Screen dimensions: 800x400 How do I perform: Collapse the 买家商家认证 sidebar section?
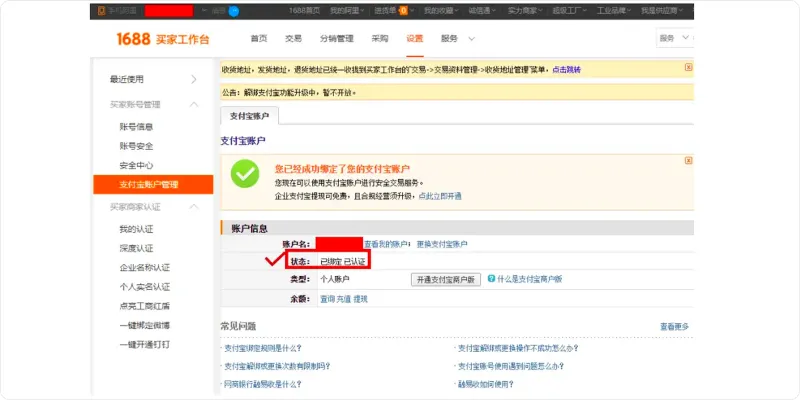193,207
